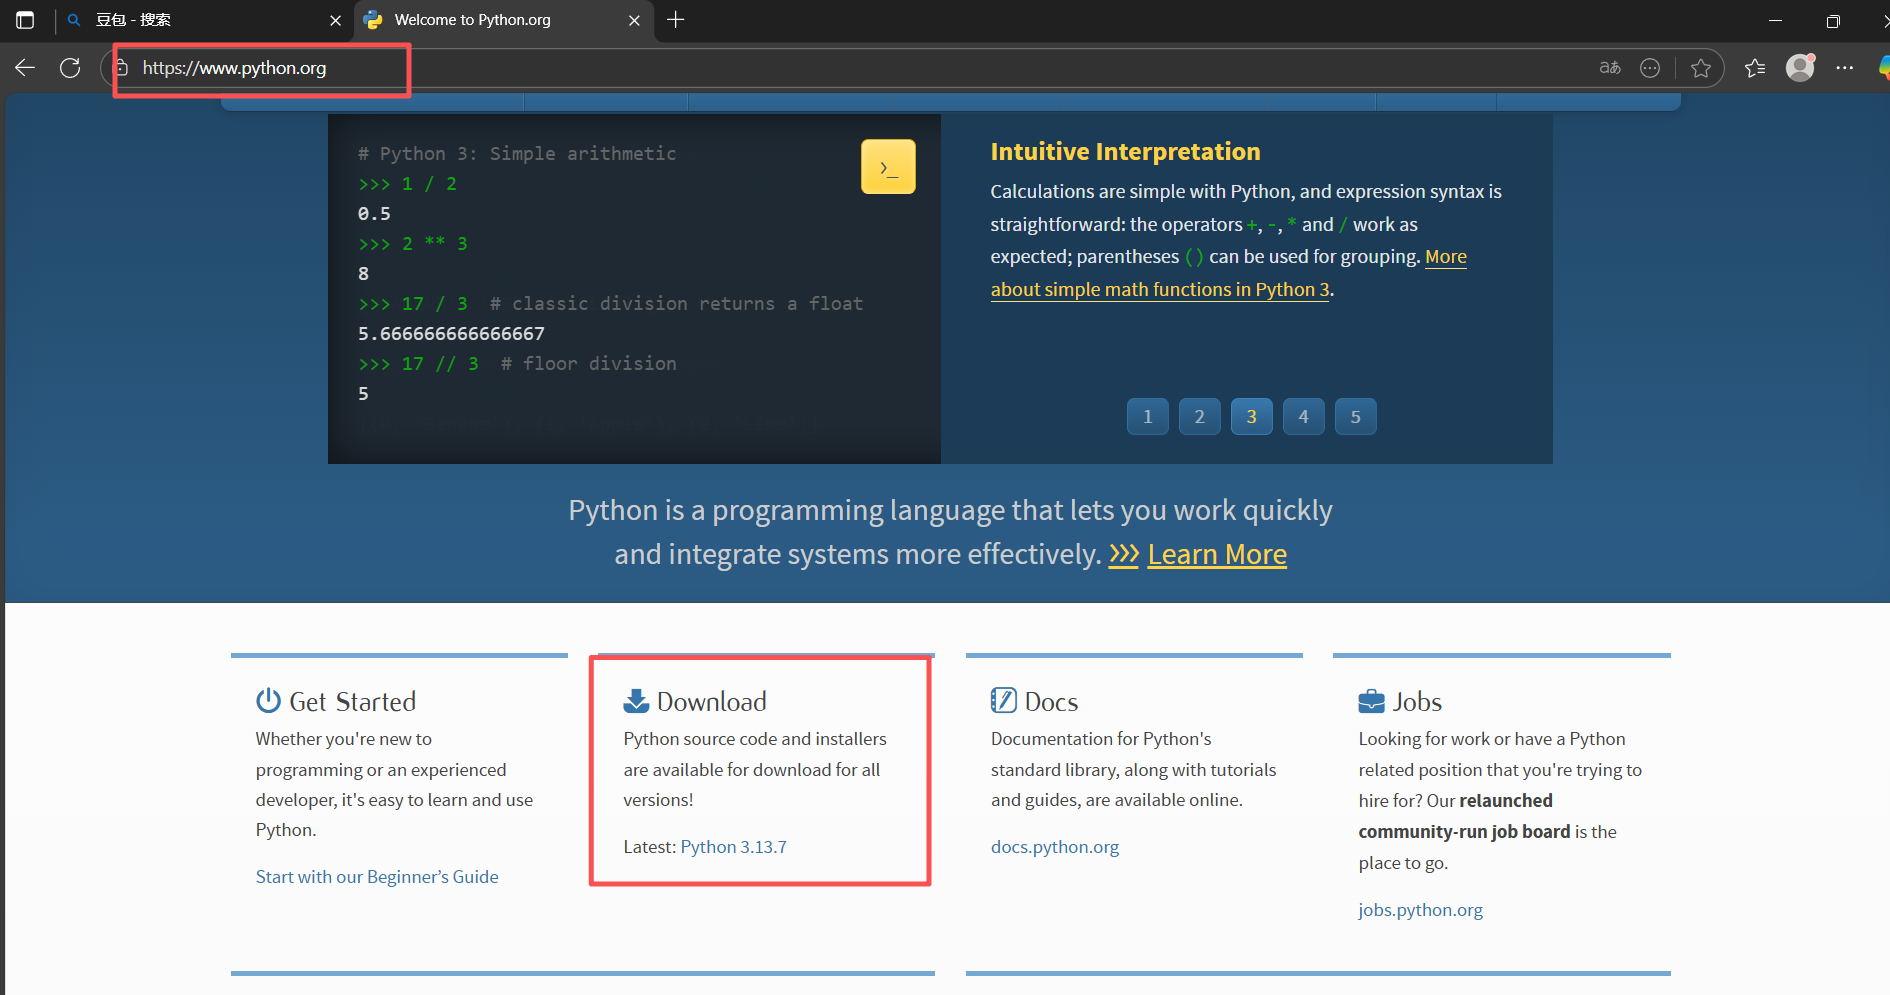Click the Get Started heading
The height and width of the screenshot is (995, 1890).
click(352, 701)
